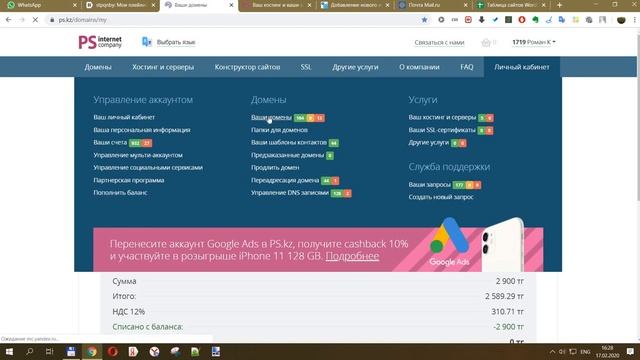Viewport: 640px width, 360px height.
Task: Open Ваша персональная информация link
Action: 142,130
